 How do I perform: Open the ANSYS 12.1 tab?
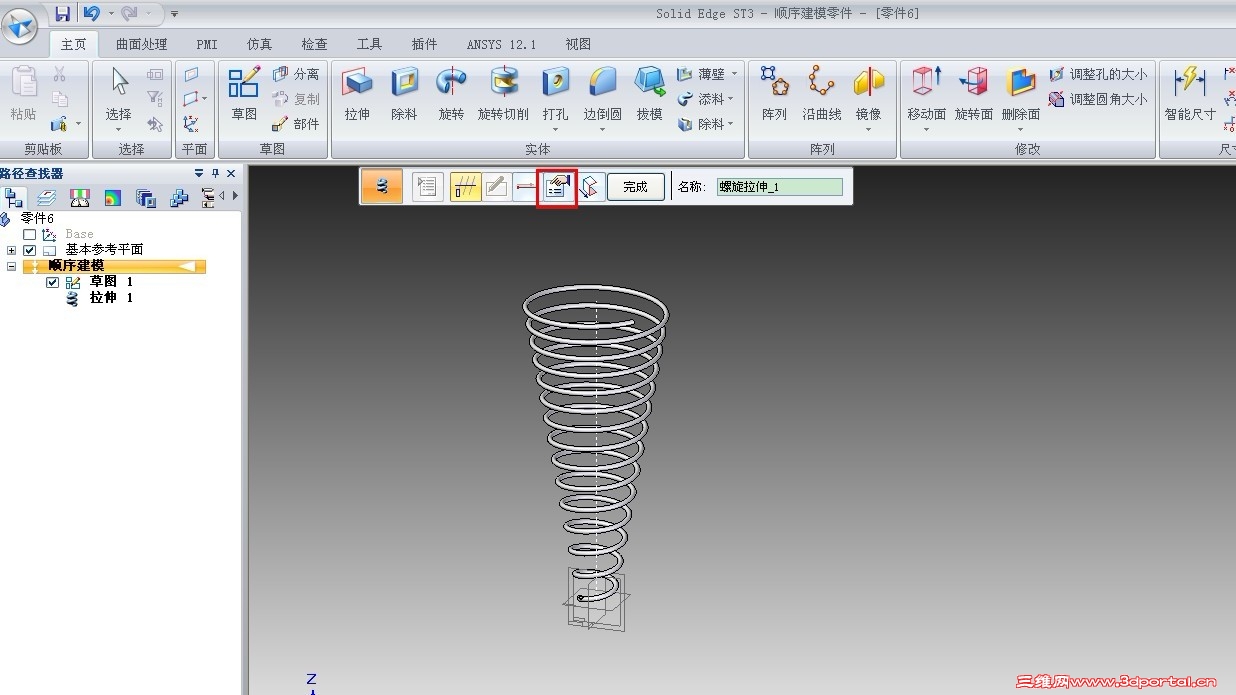point(501,44)
